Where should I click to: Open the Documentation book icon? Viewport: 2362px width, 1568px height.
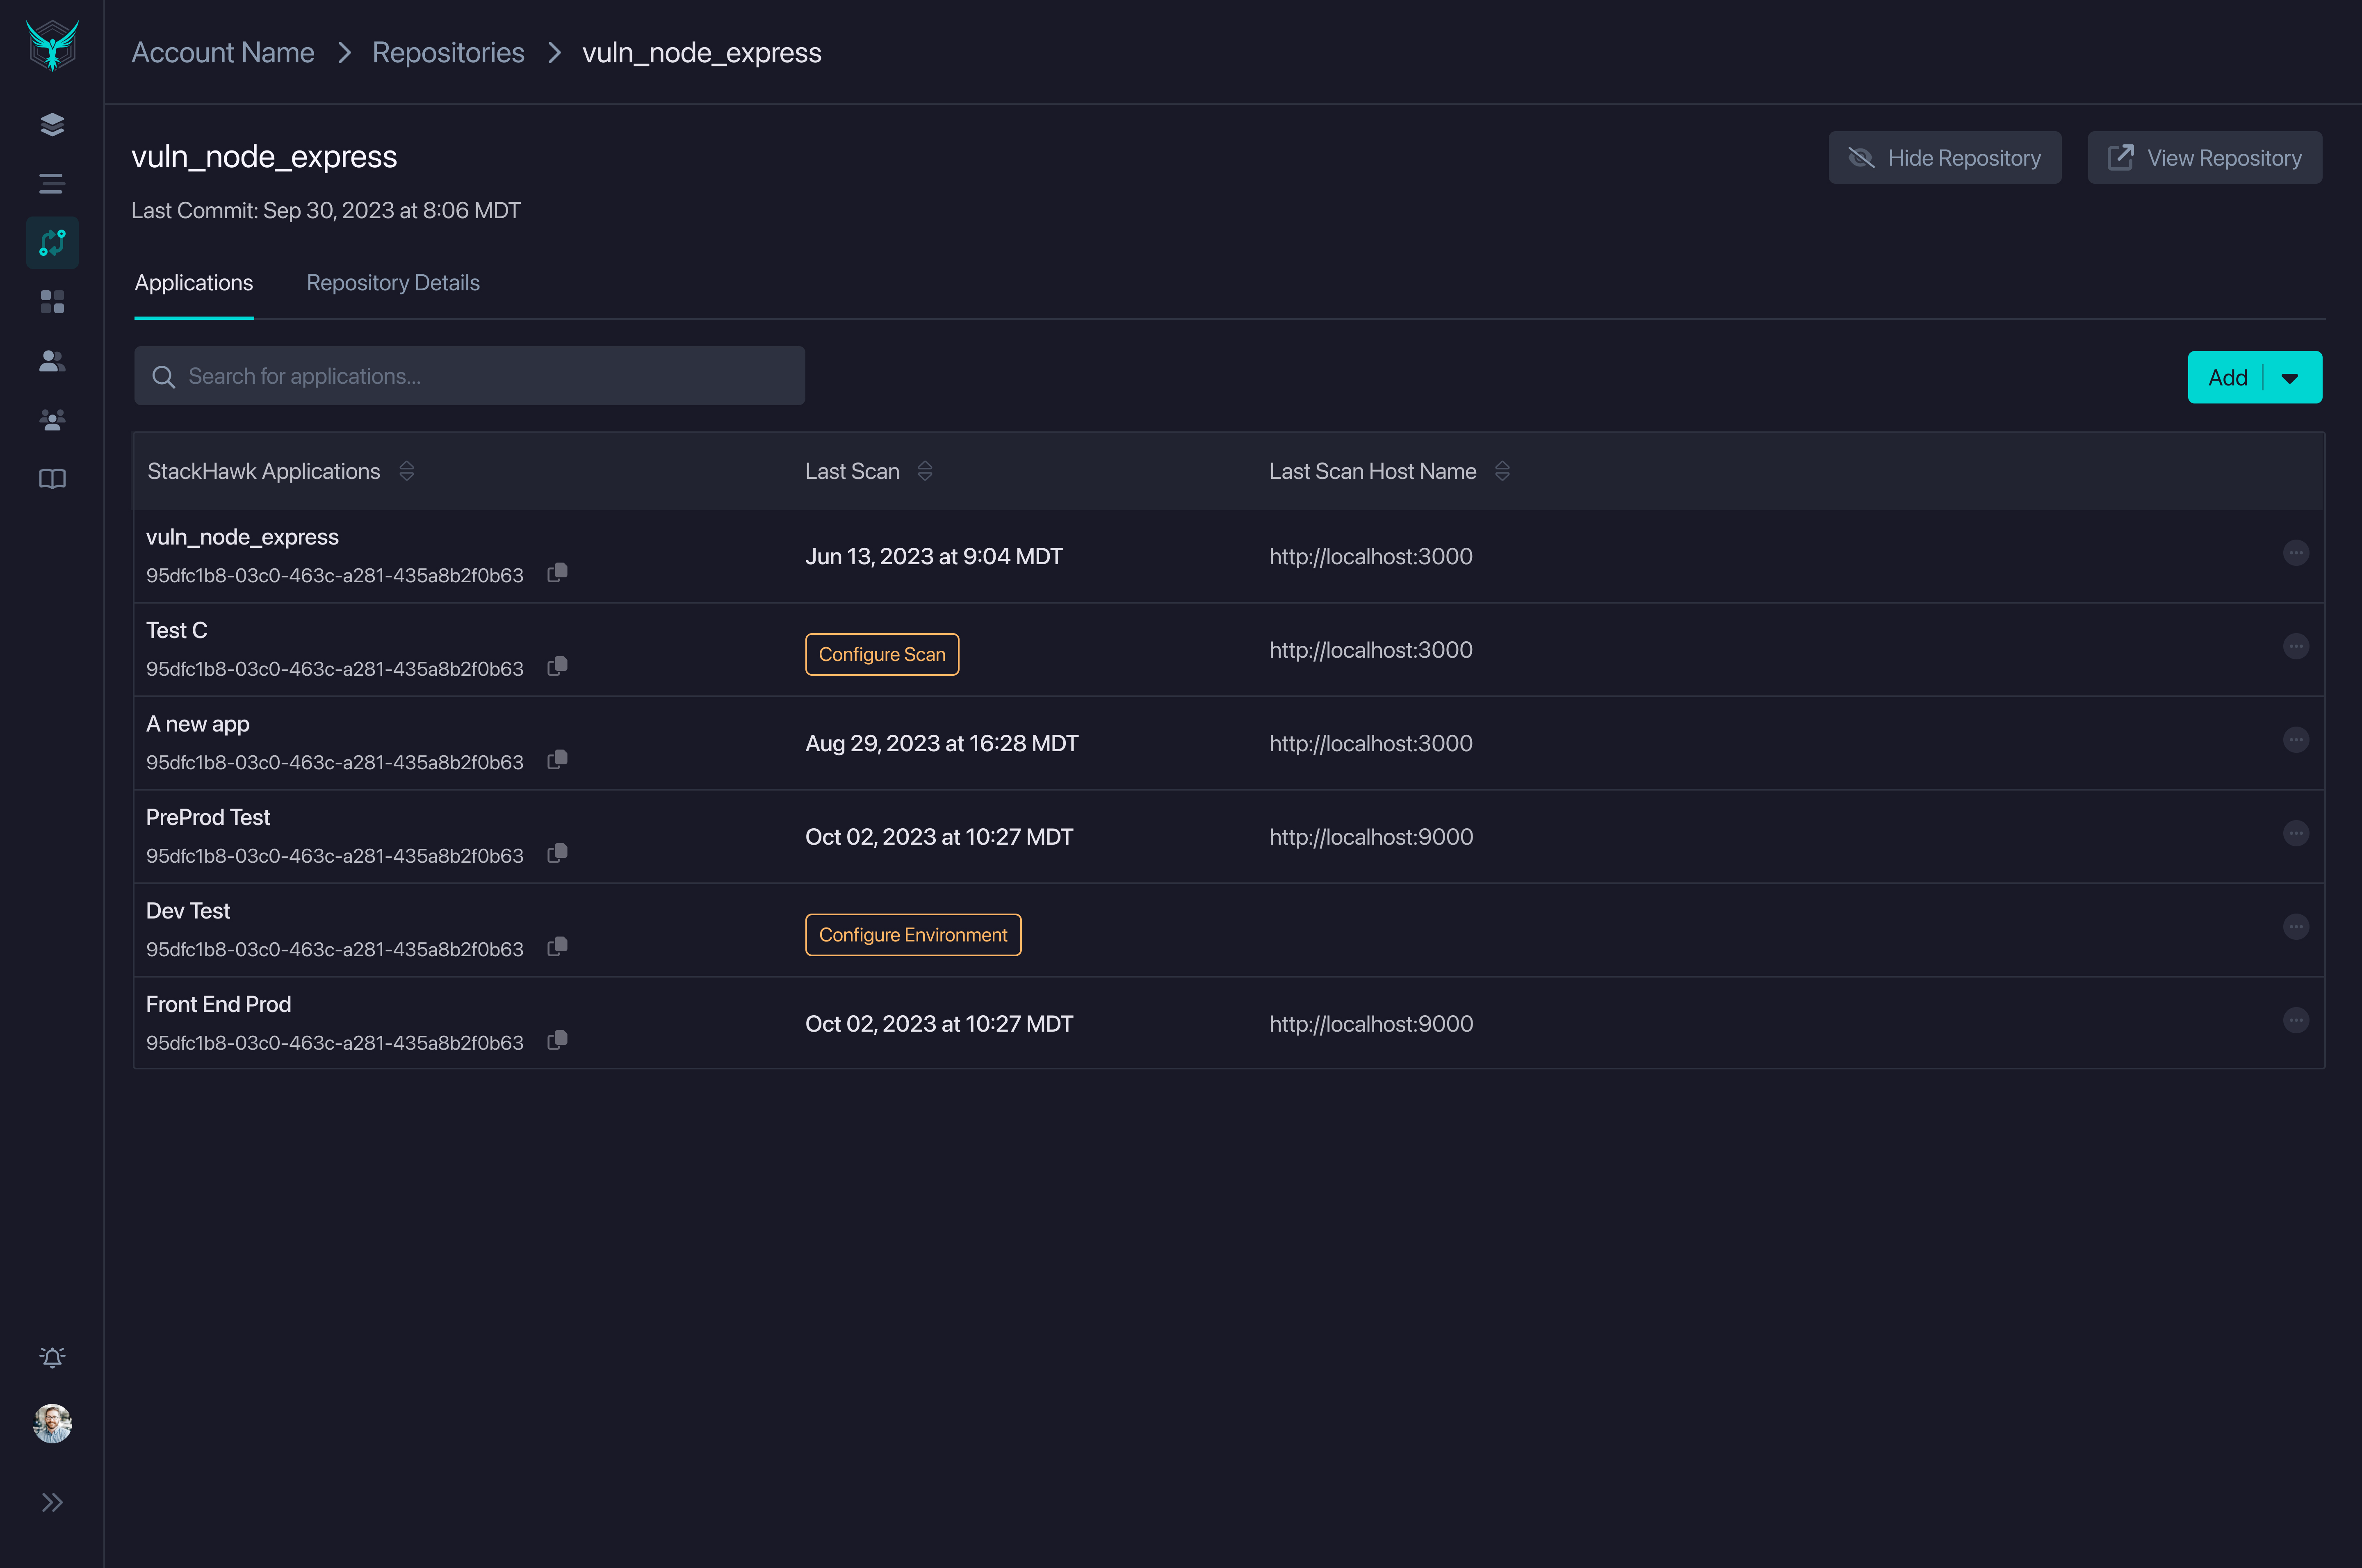pos(52,479)
